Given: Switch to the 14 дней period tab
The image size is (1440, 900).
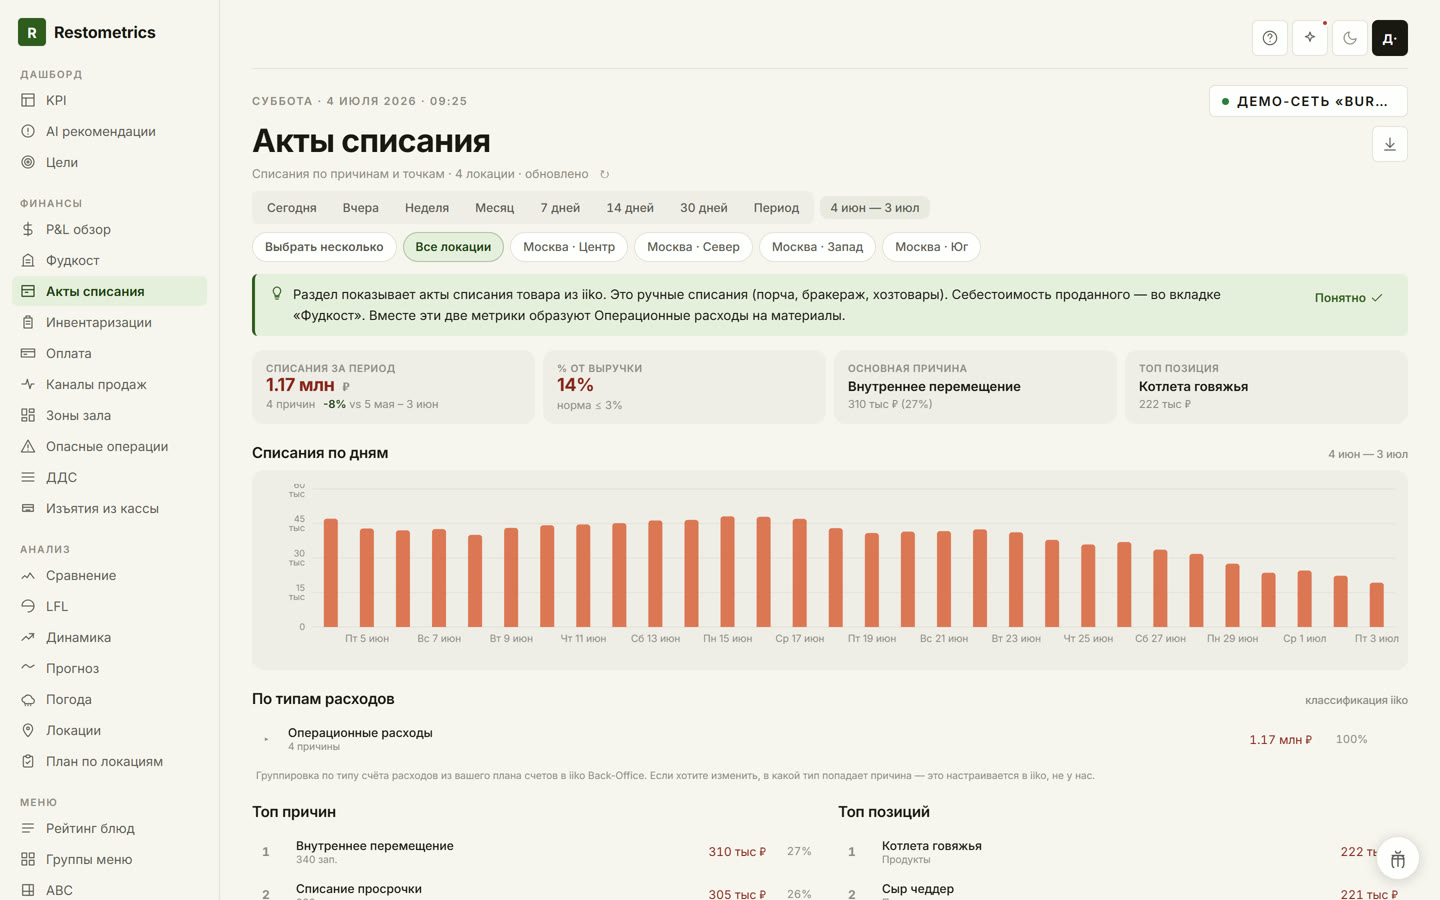Looking at the screenshot, I should (x=630, y=208).
